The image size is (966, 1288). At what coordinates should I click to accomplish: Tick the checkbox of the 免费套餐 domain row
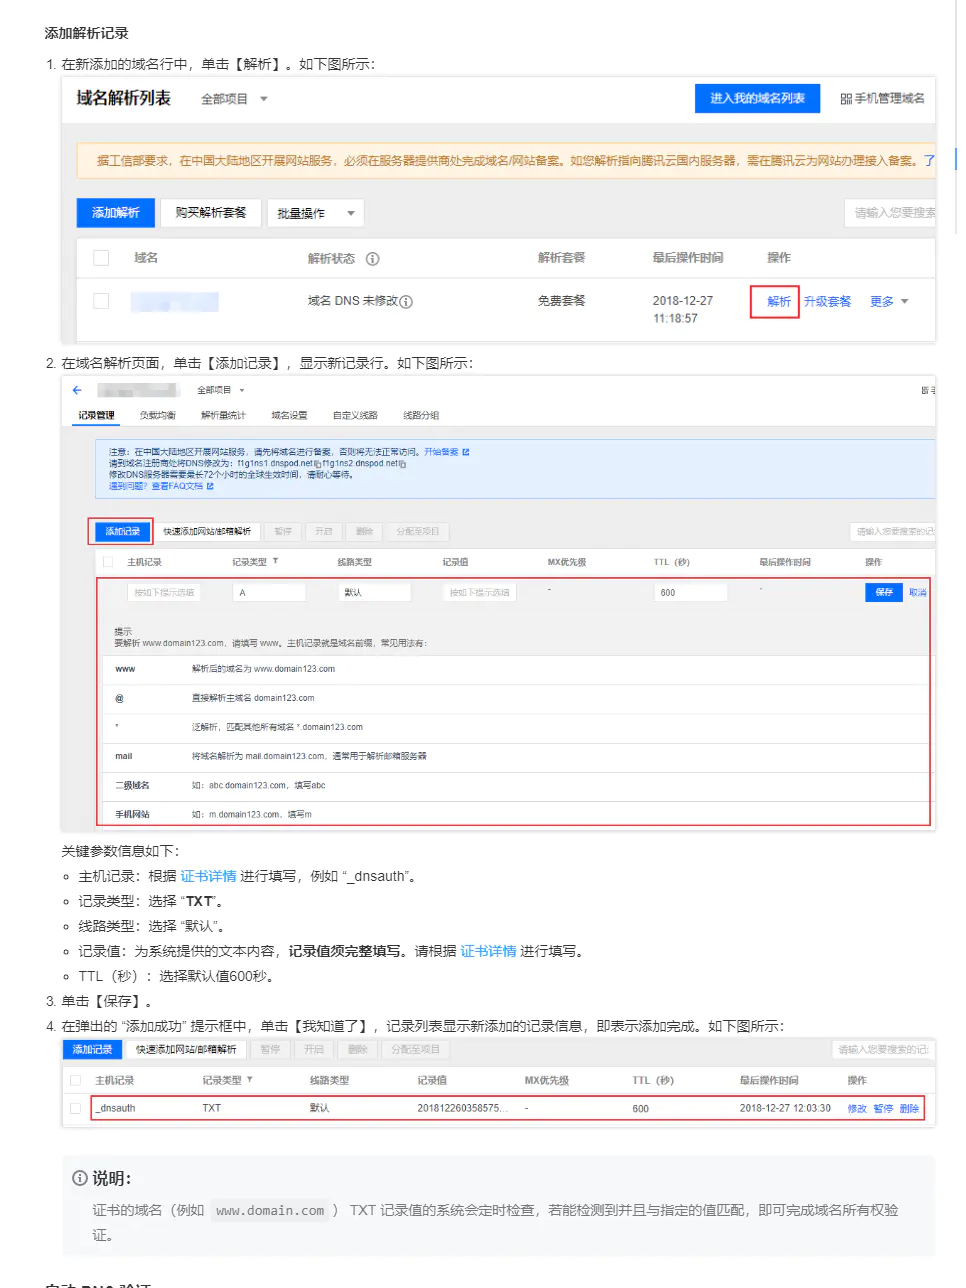coord(101,301)
